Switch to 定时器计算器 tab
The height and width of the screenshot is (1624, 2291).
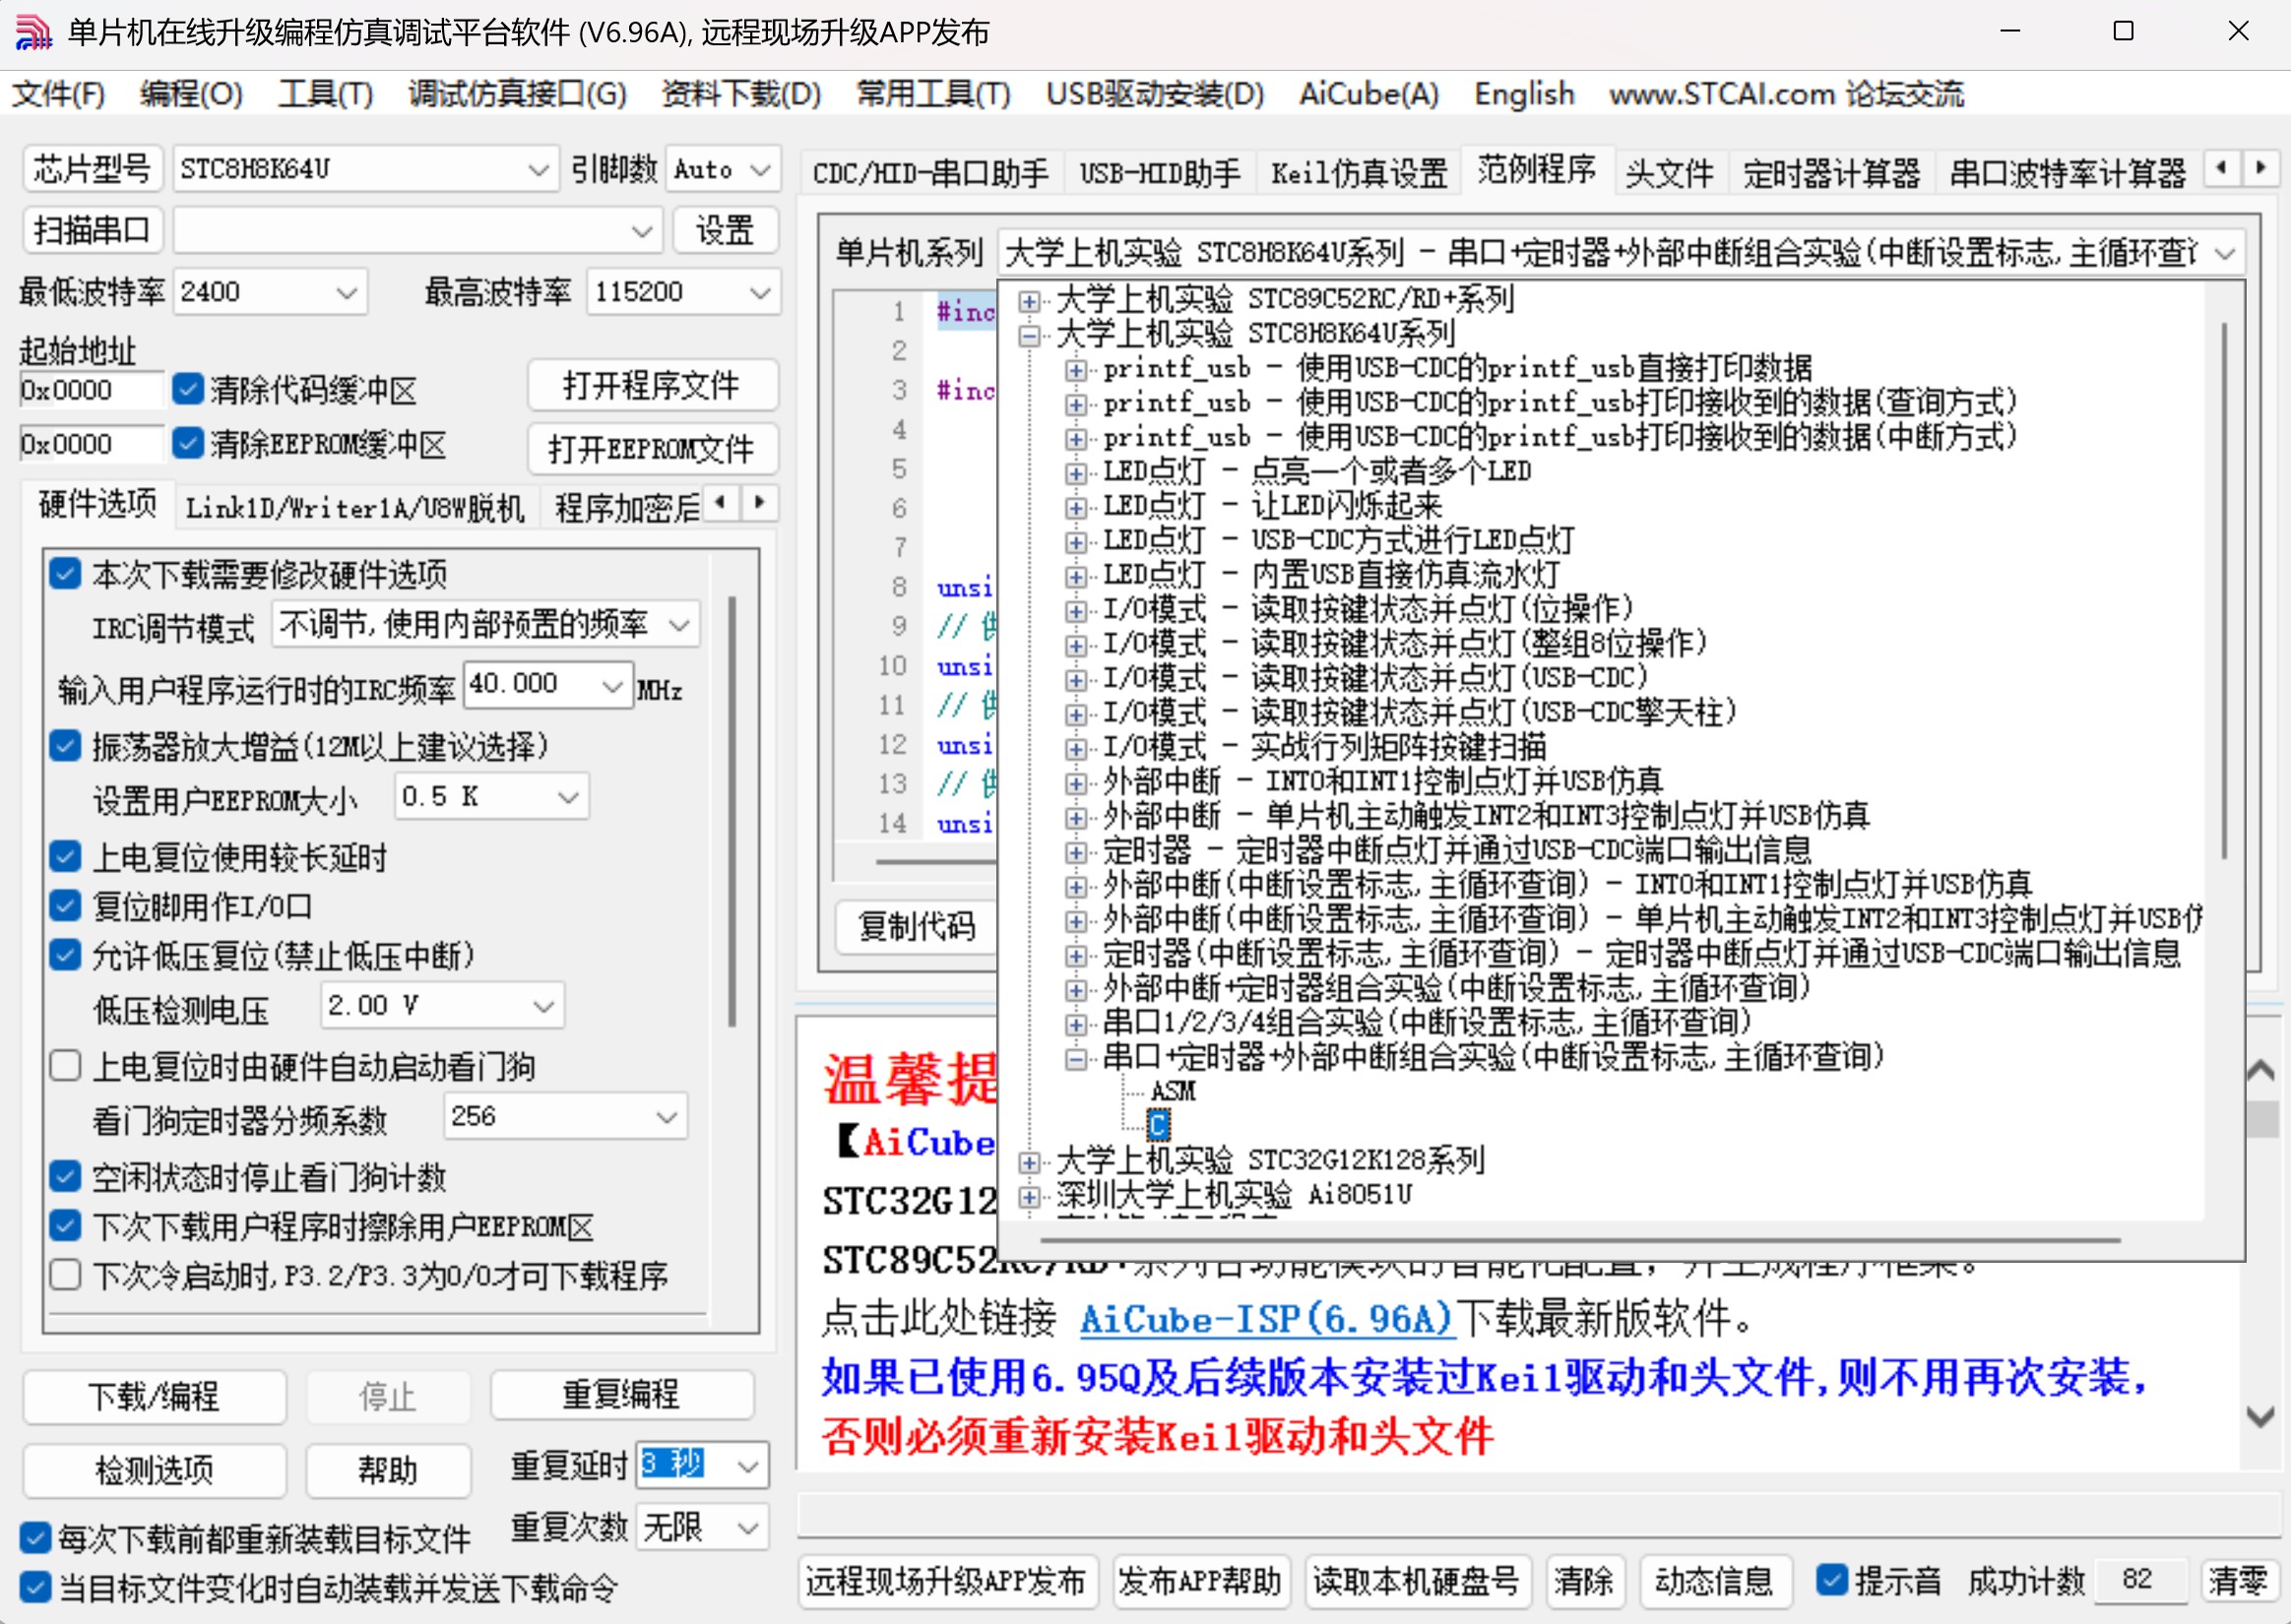coord(1830,173)
